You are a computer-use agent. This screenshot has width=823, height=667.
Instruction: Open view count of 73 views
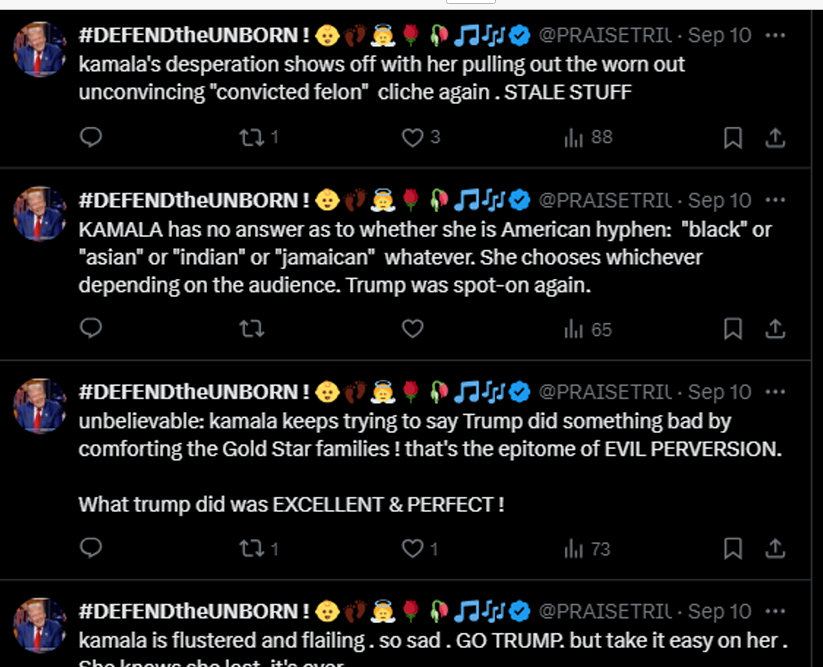tap(588, 548)
